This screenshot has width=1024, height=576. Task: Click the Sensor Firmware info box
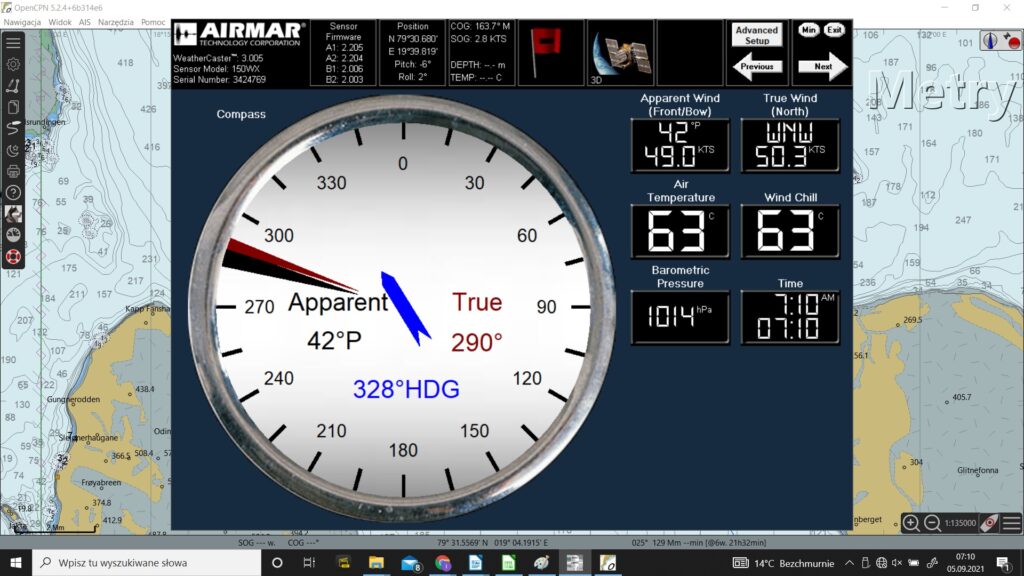[344, 52]
